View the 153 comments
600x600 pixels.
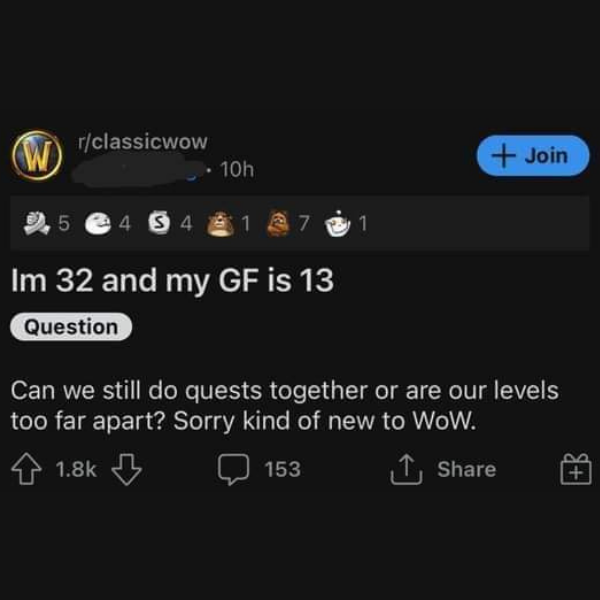pyautogui.click(x=283, y=469)
